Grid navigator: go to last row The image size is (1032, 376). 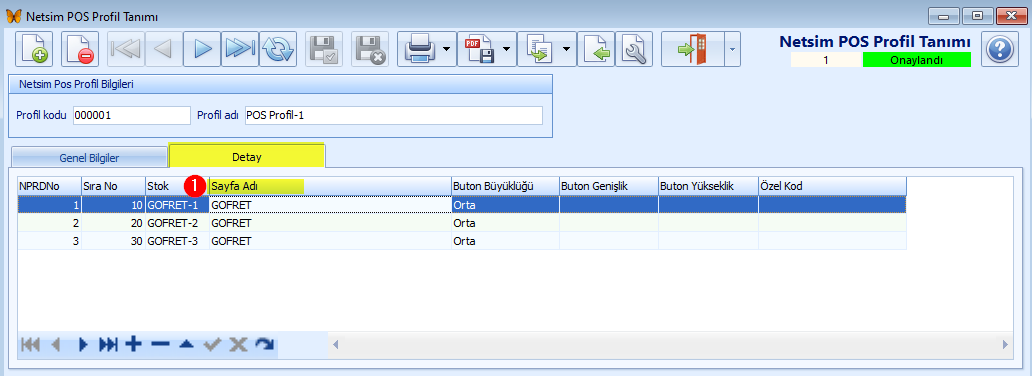pos(108,344)
